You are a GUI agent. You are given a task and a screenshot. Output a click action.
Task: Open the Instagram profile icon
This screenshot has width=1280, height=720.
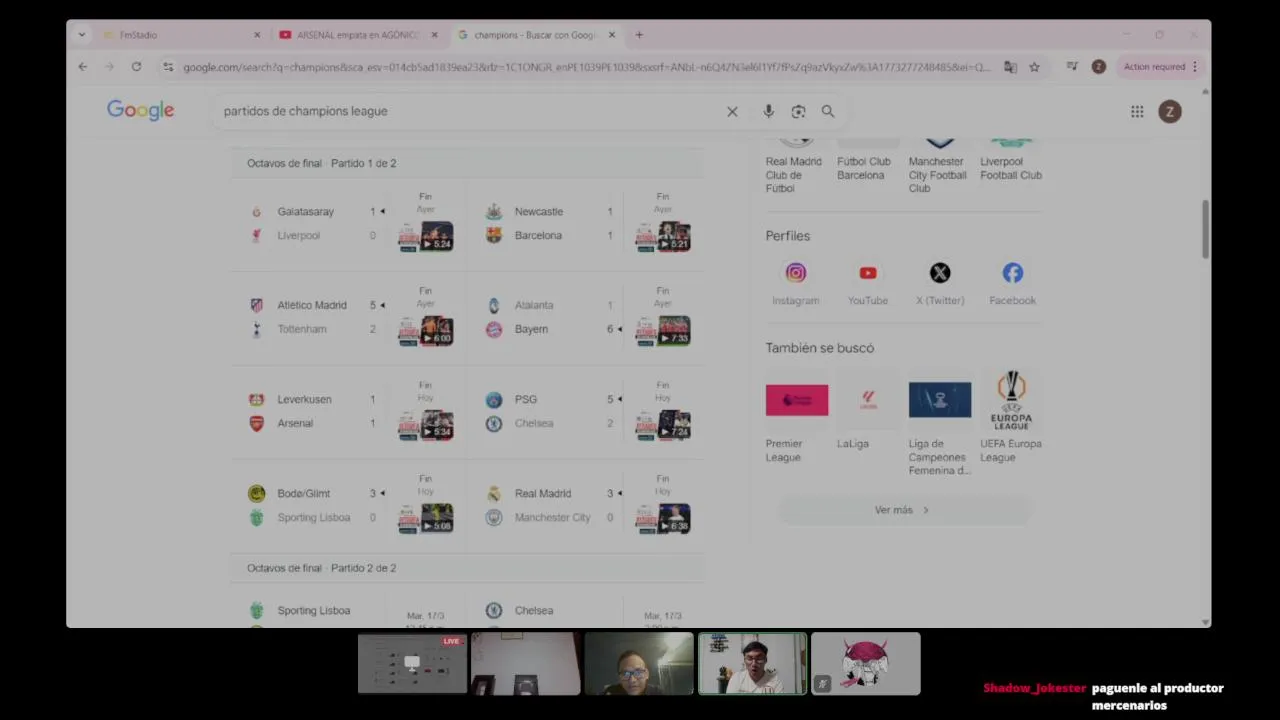point(796,273)
